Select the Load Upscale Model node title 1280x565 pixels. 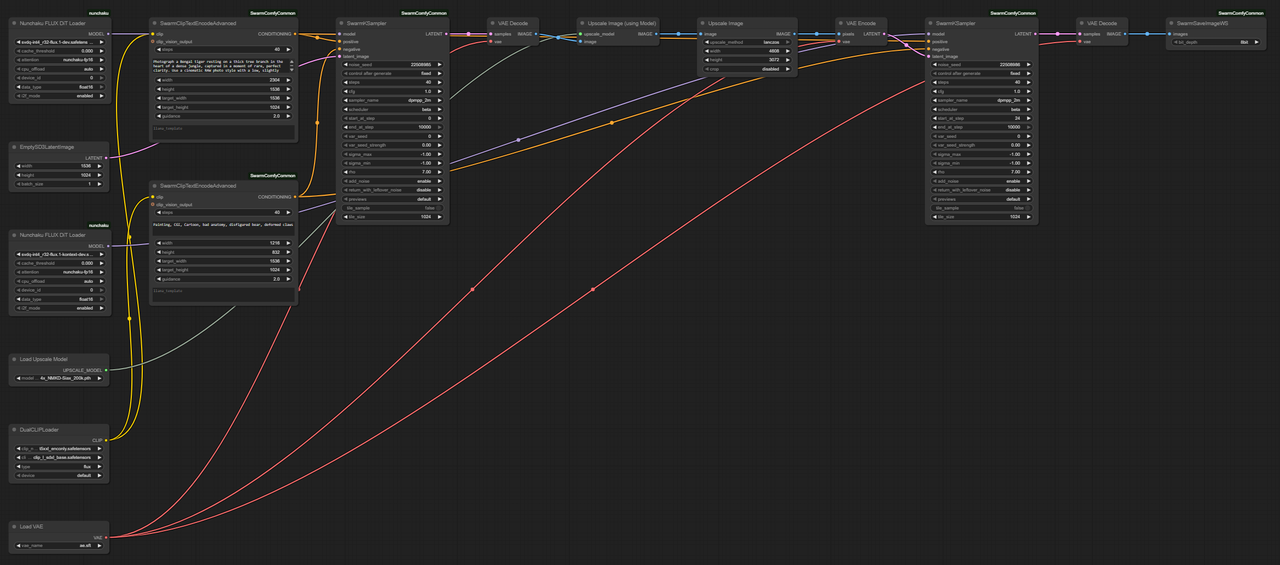pos(45,358)
